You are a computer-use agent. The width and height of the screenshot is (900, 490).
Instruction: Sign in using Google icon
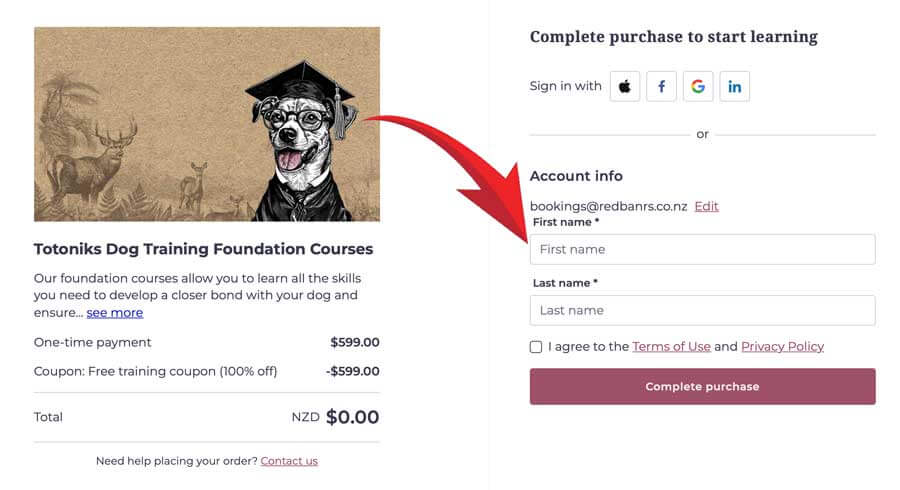(698, 86)
